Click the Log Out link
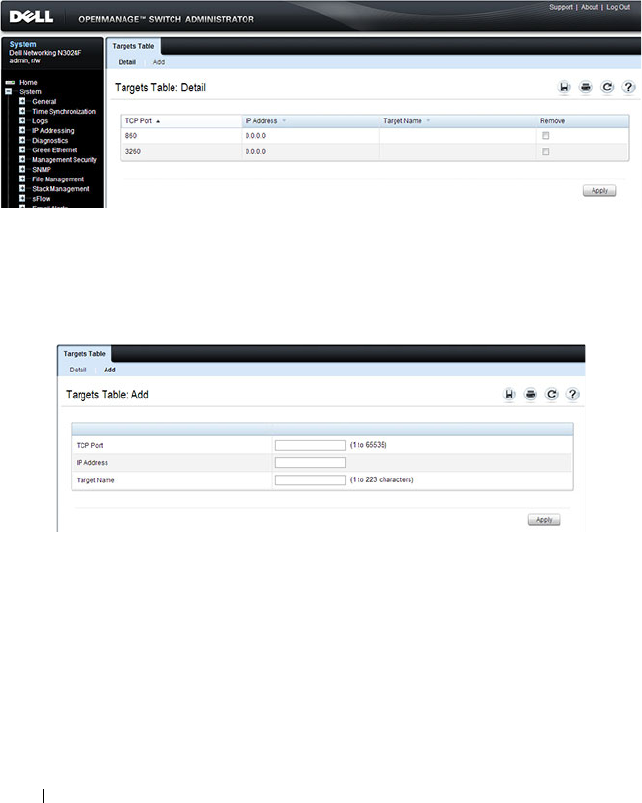642x803 pixels. click(618, 7)
